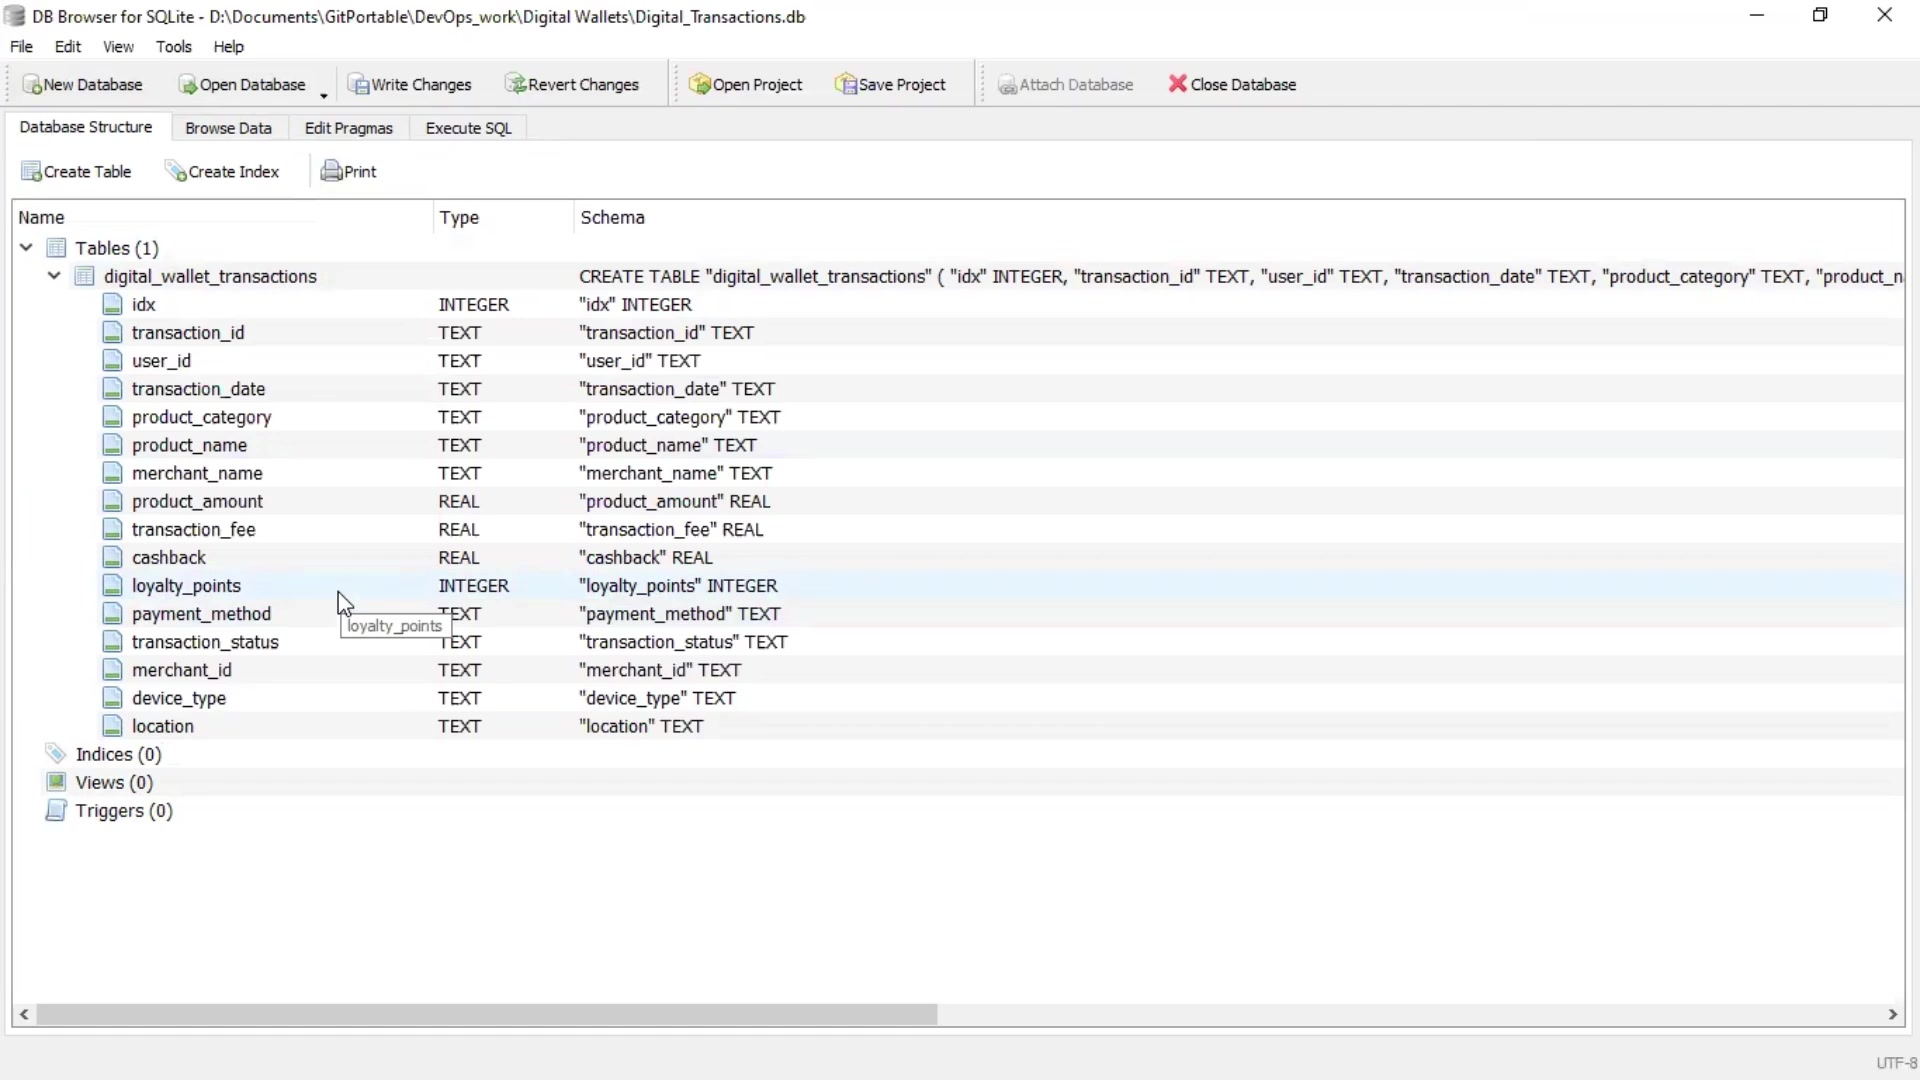Open an existing database
The image size is (1920, 1080).
(x=243, y=84)
